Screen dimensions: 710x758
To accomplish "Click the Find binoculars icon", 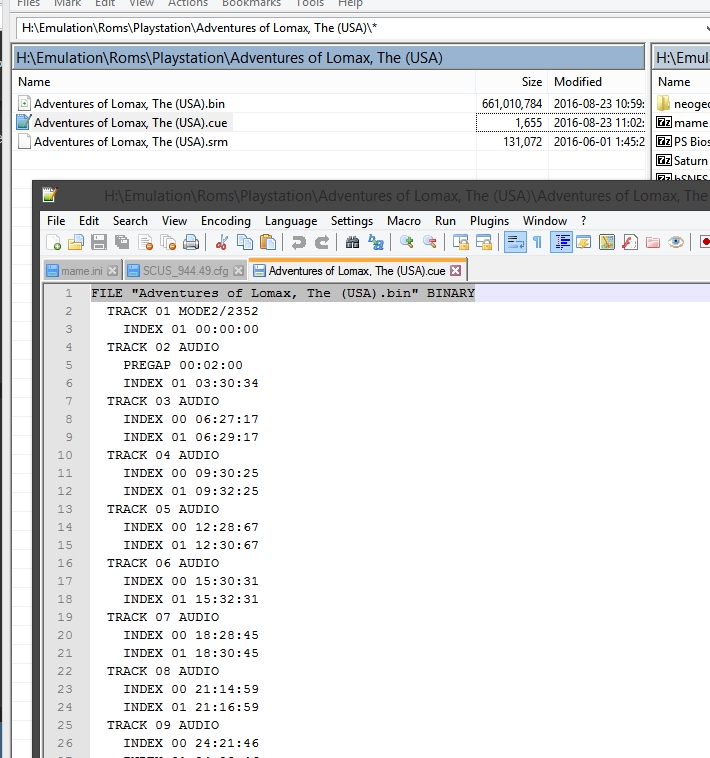I will click(x=352, y=242).
